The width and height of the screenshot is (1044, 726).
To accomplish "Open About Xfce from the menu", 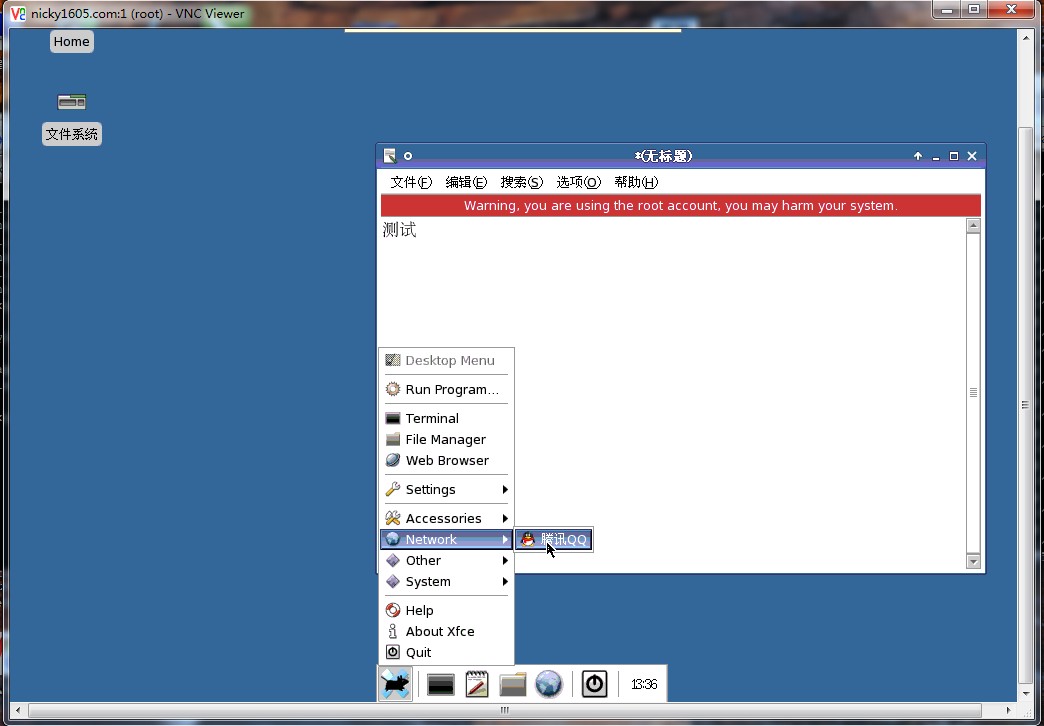I will pos(446,631).
